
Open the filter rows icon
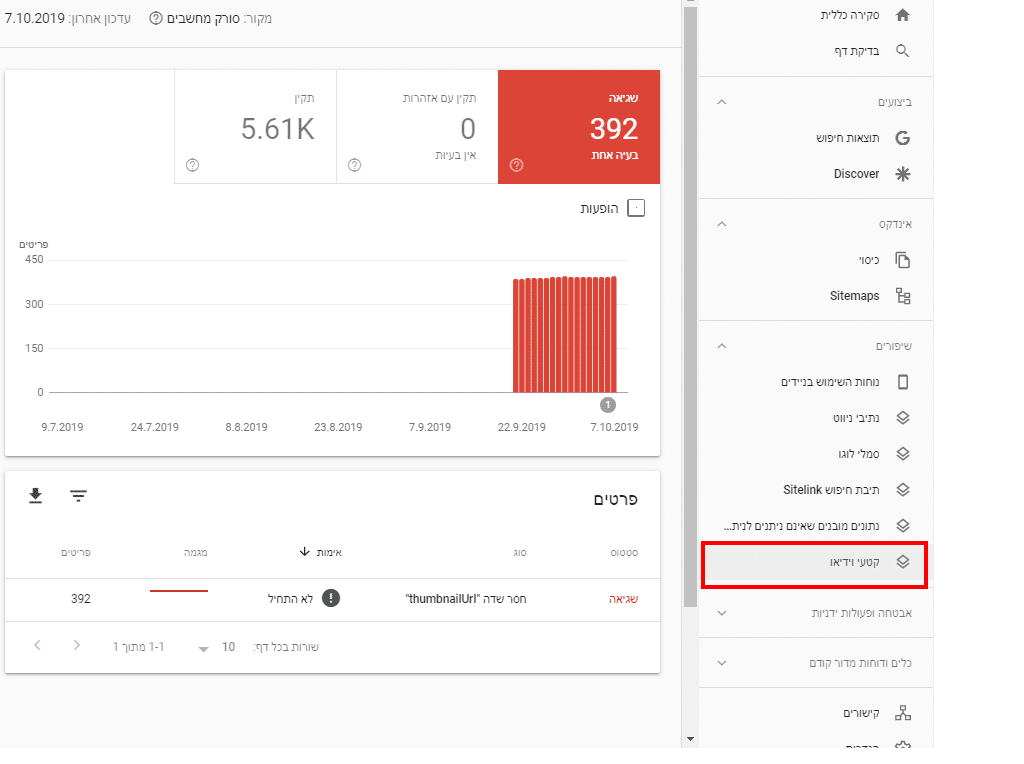pos(78,495)
